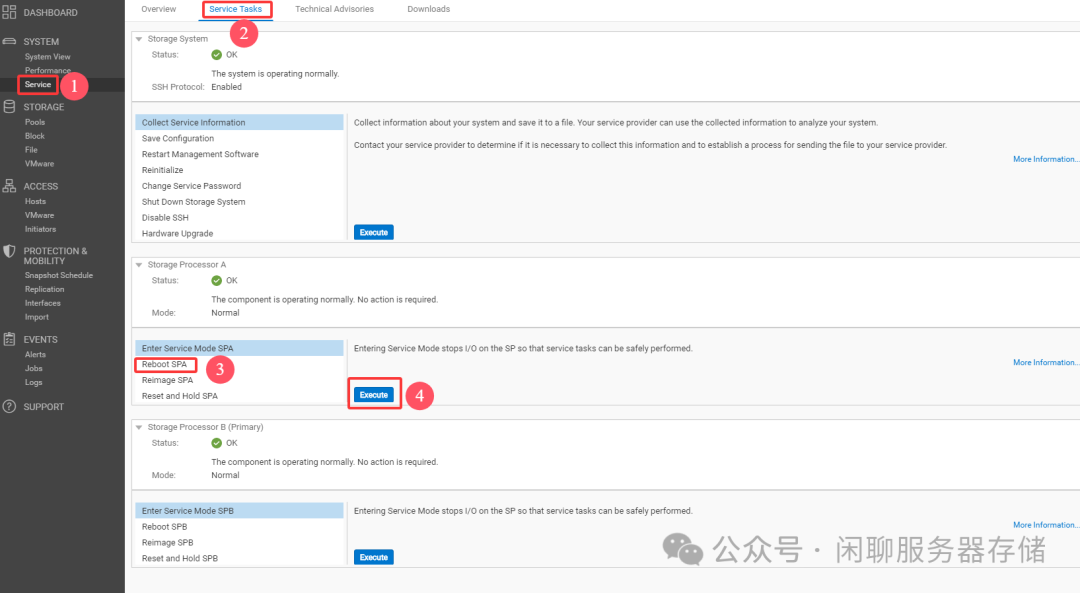Click the SUPPORT heading

pyautogui.click(x=43, y=407)
